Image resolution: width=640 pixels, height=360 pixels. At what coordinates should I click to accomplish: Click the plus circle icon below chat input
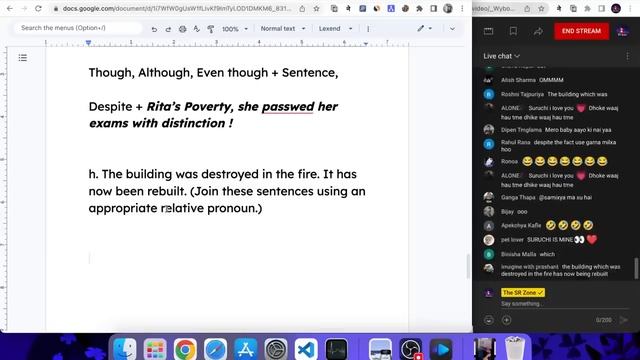coord(507,320)
